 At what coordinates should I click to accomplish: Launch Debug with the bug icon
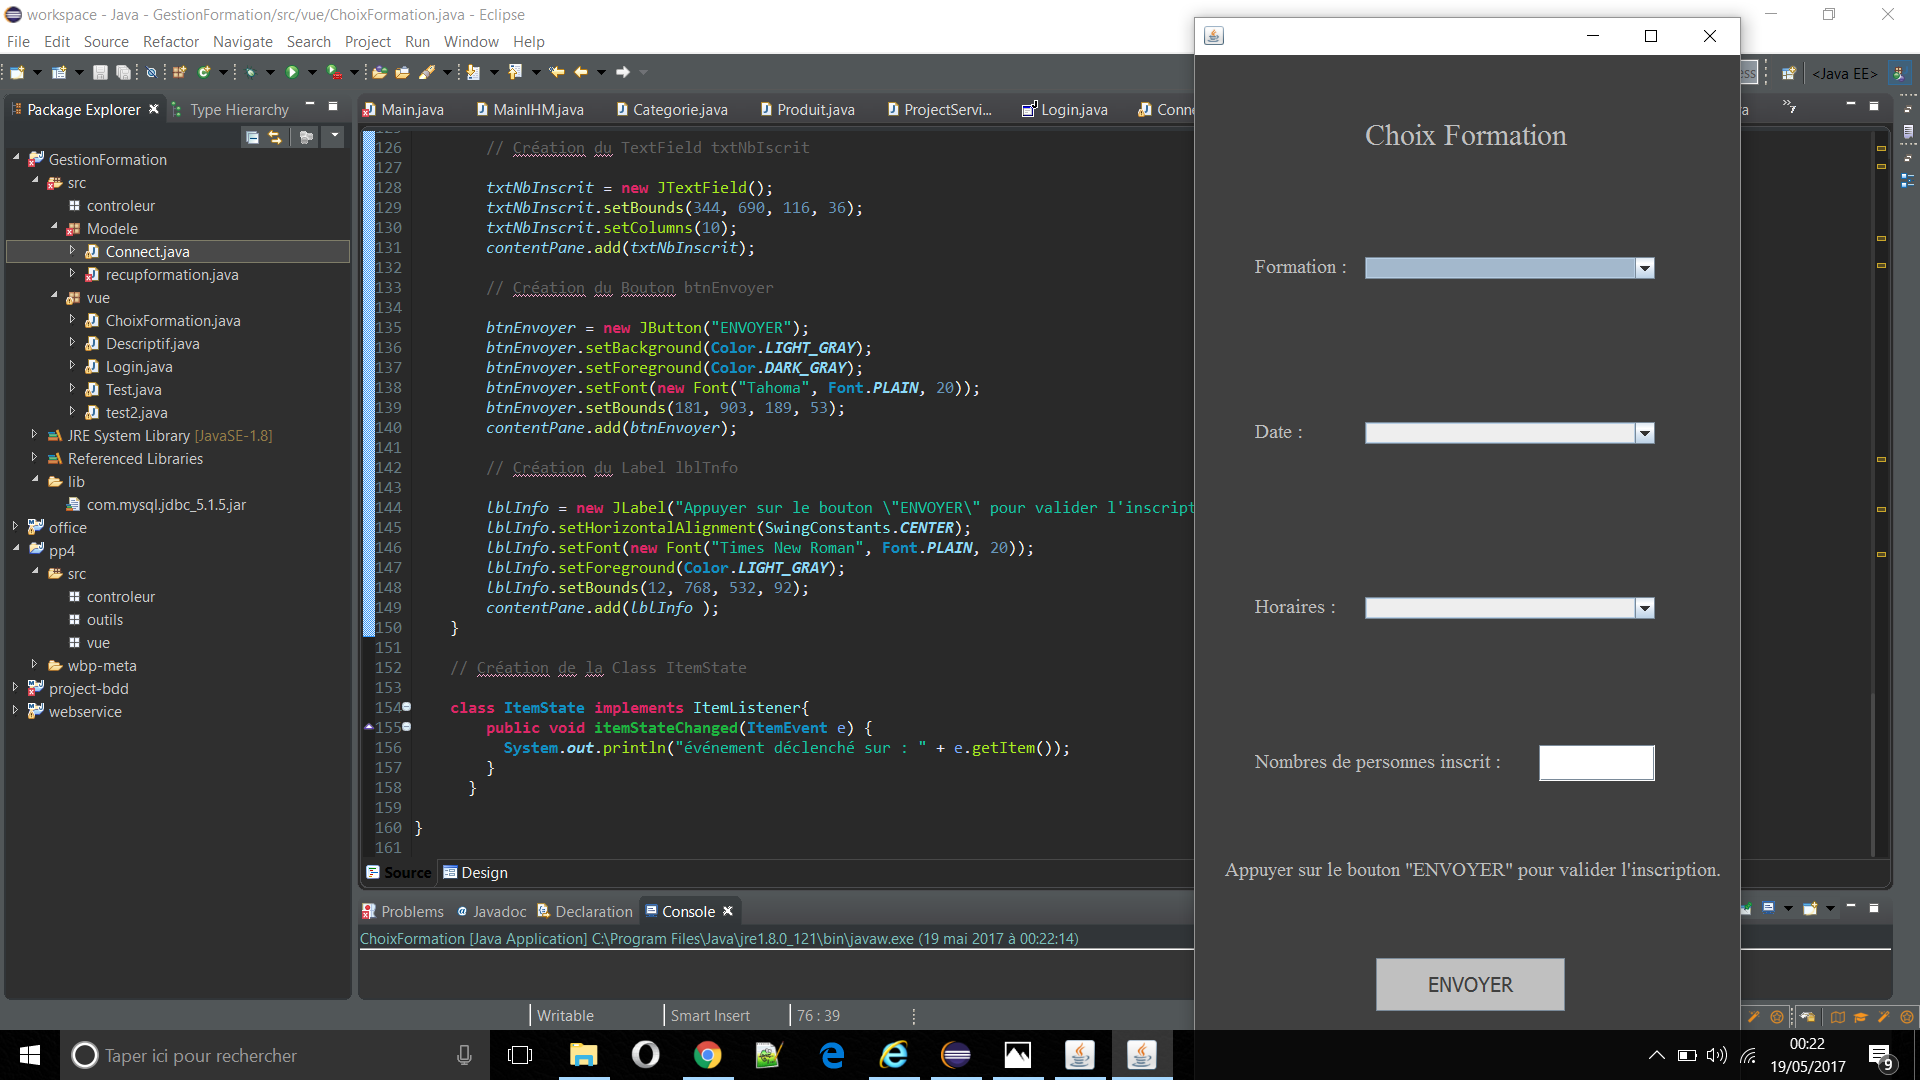click(x=251, y=72)
